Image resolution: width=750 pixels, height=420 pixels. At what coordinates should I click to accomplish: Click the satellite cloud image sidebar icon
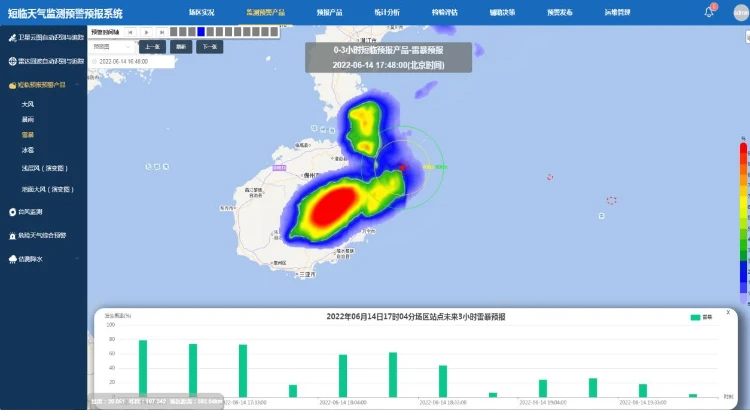click(x=12, y=37)
